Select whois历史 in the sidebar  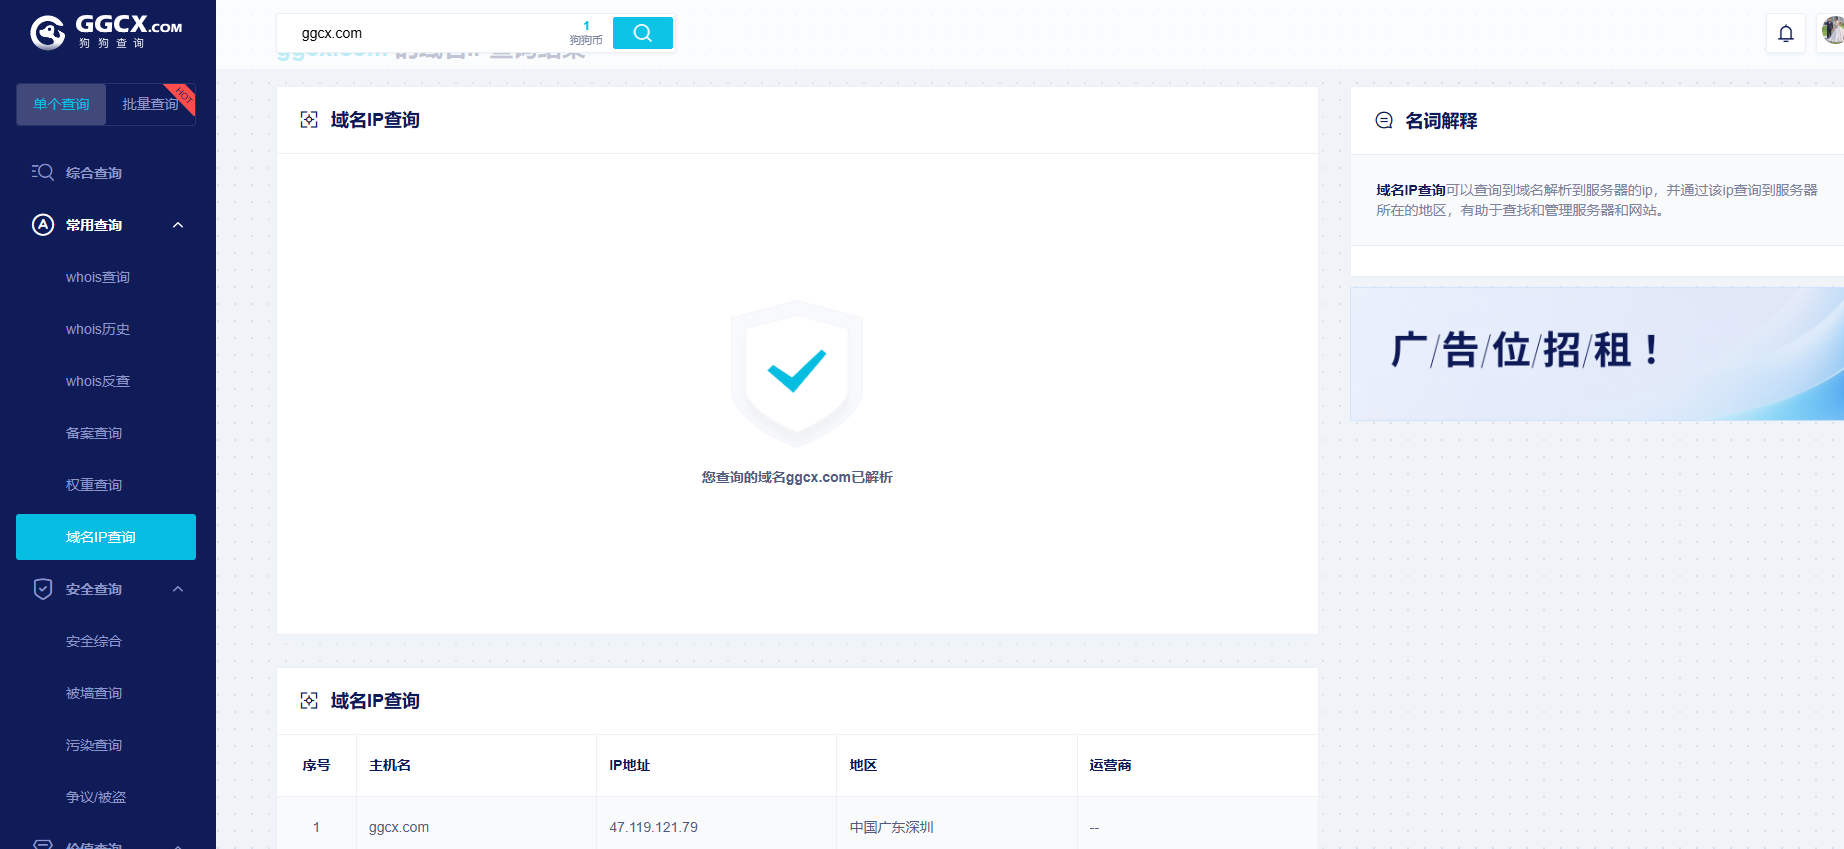pos(98,329)
